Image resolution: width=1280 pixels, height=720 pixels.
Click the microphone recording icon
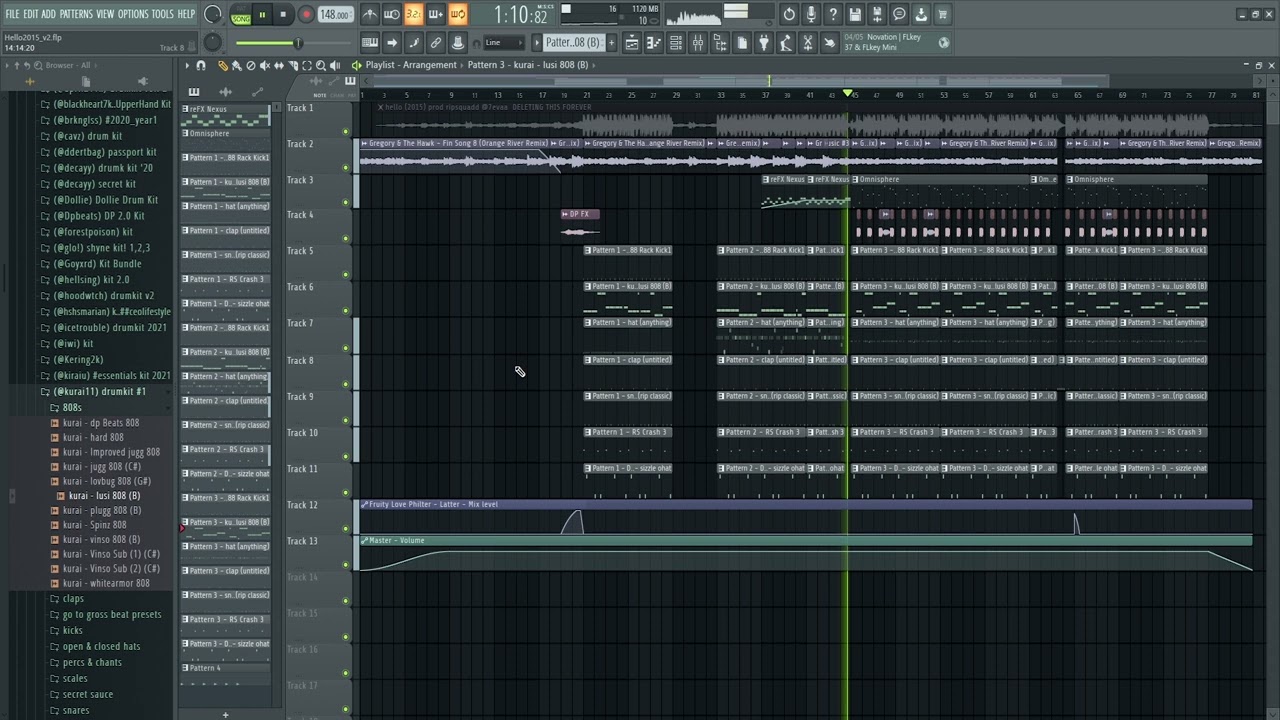811,14
